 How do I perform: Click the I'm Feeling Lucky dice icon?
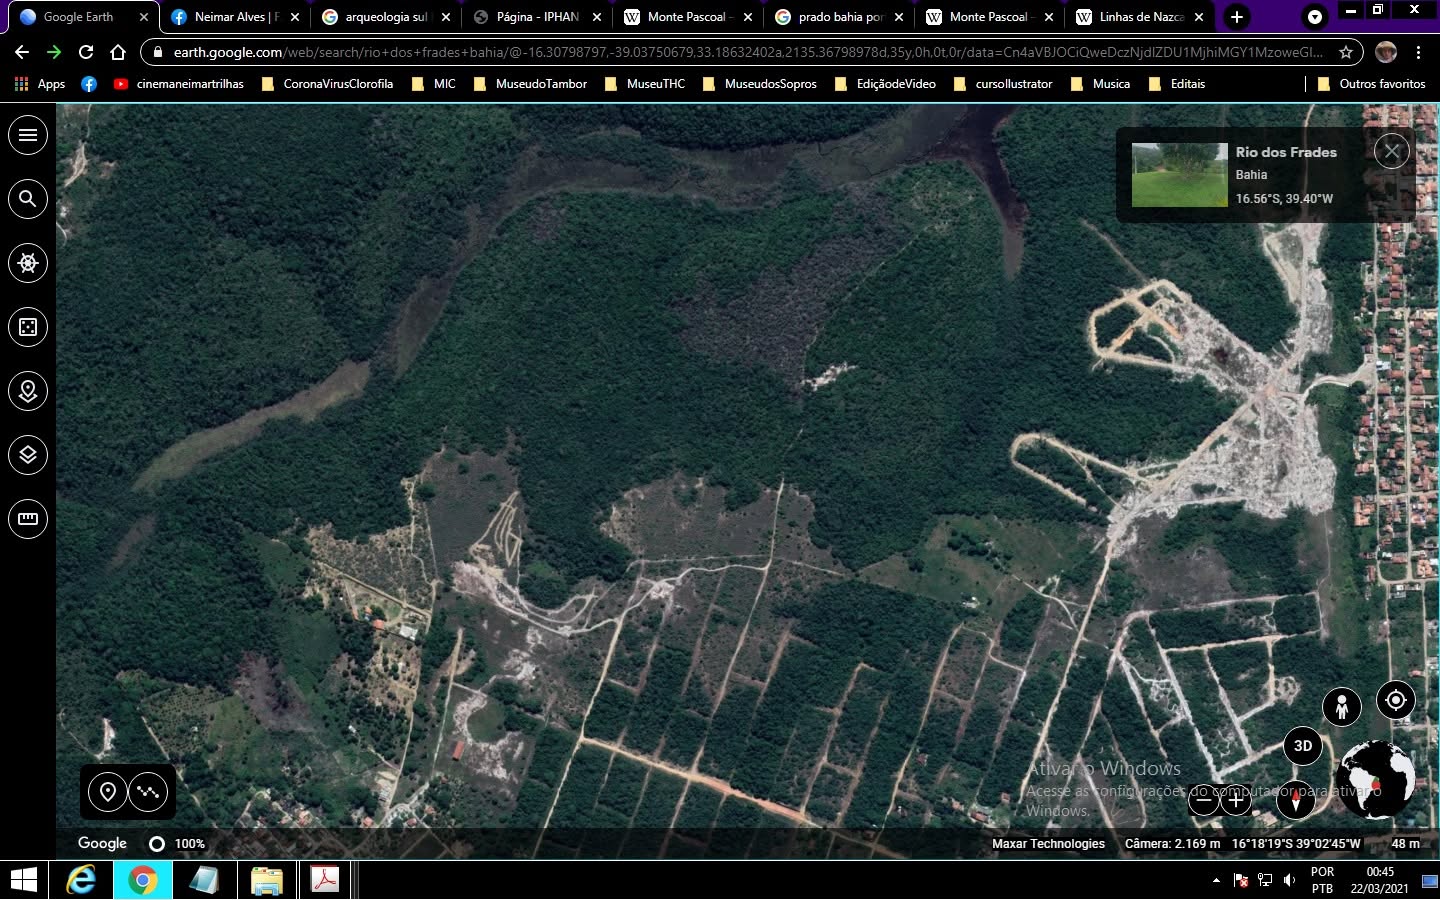28,327
